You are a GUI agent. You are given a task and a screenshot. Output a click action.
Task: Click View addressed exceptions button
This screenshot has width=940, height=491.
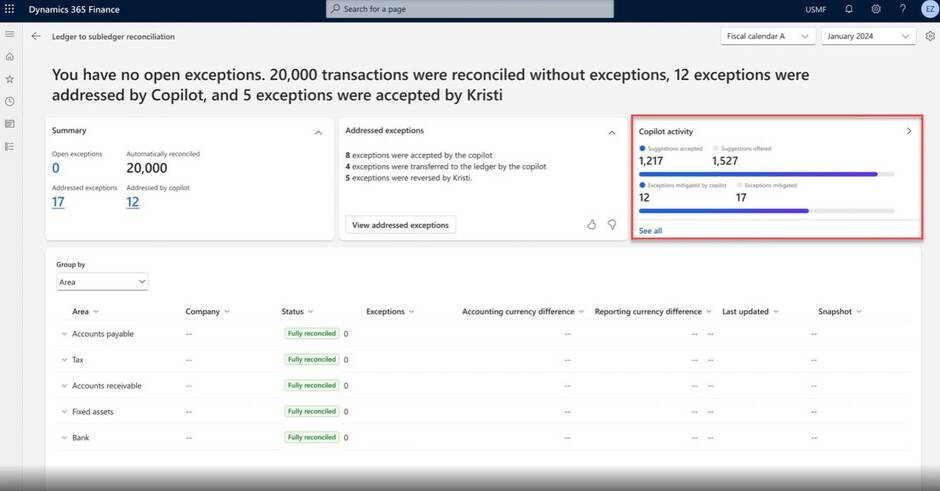(400, 225)
